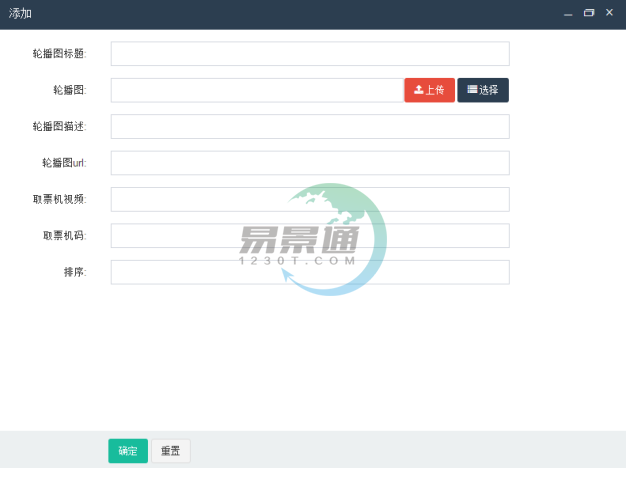Select the 取票机视频 input box

tap(310, 199)
